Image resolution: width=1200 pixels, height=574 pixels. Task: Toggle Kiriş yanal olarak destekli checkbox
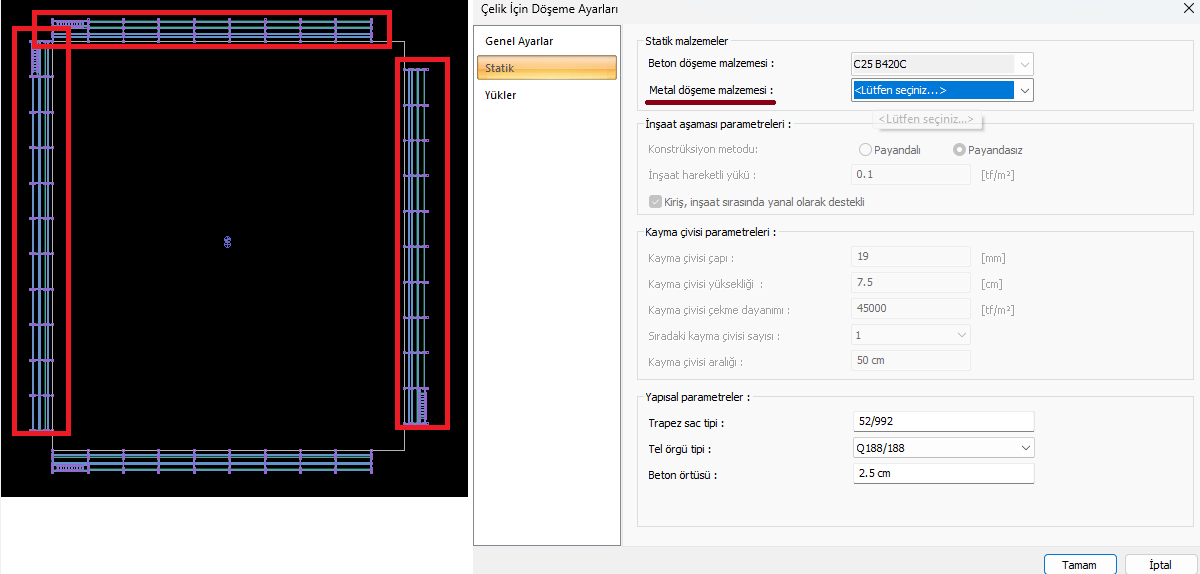656,201
